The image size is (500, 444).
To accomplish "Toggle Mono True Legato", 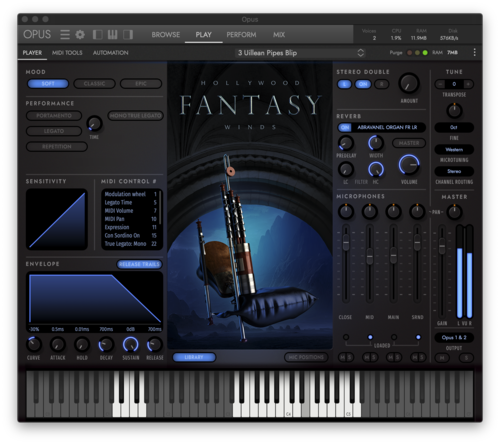I will (x=135, y=116).
